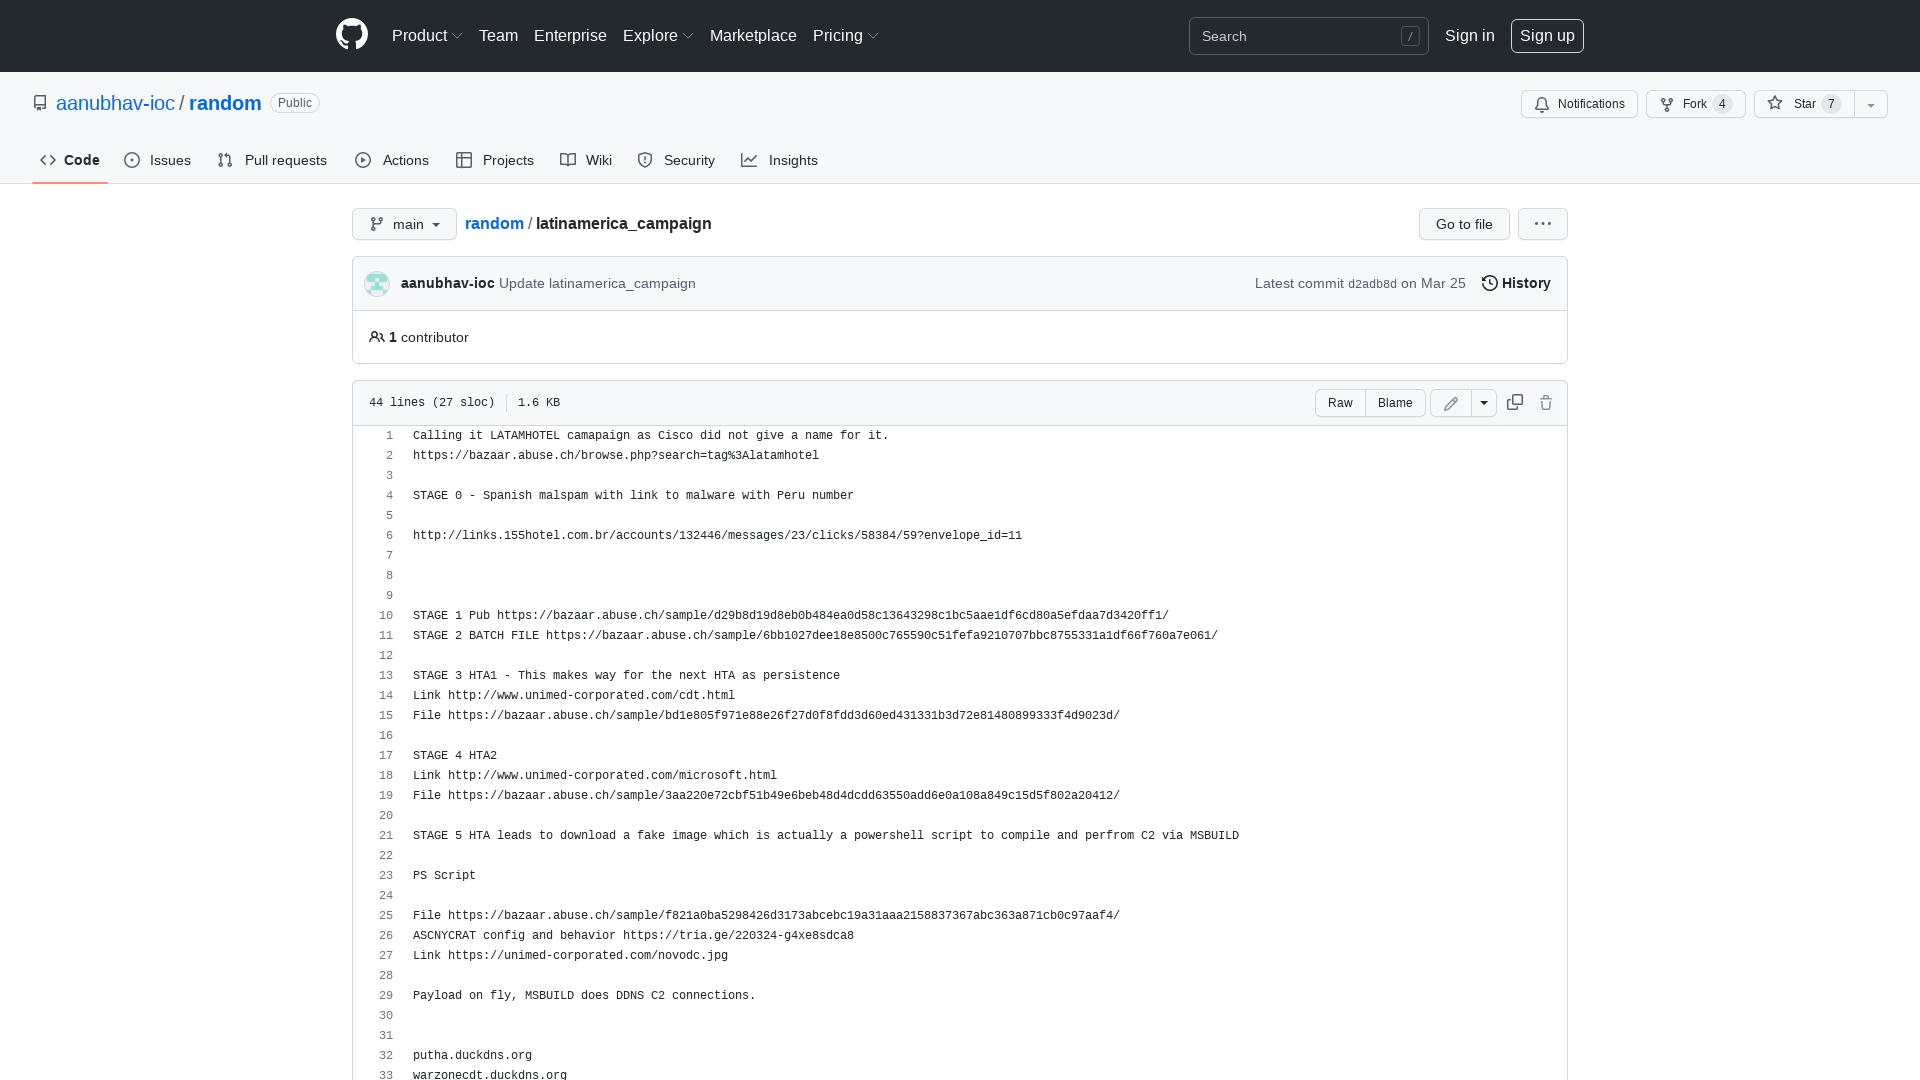Open aanubhav-ioc owner profile link
The image size is (1920, 1080).
click(115, 103)
